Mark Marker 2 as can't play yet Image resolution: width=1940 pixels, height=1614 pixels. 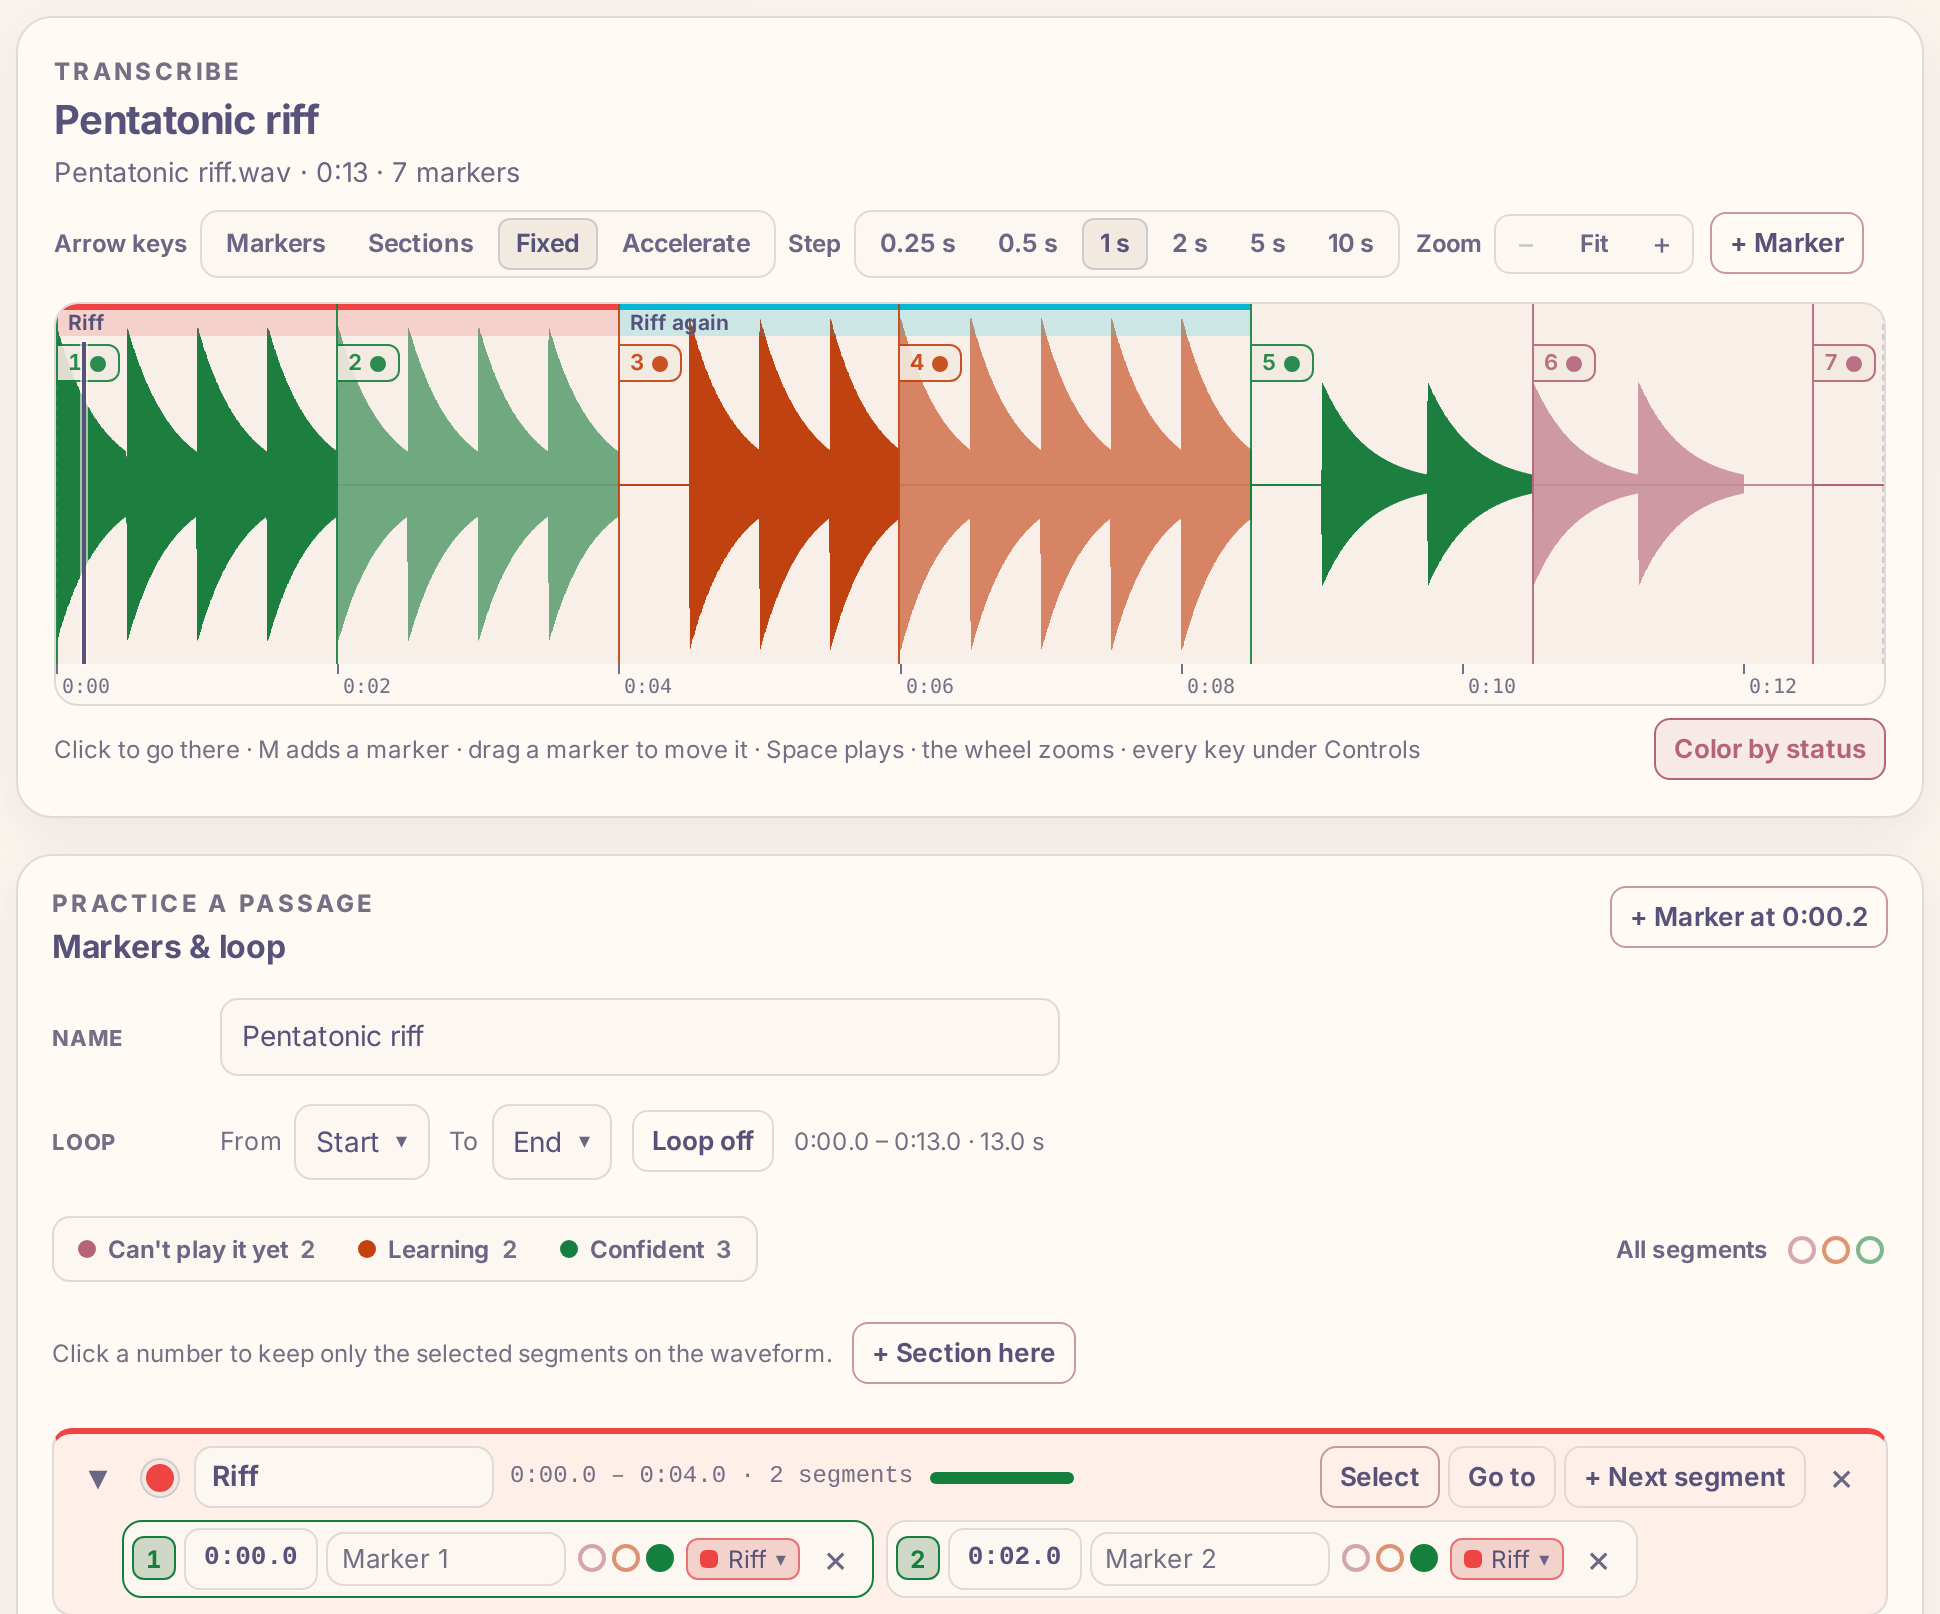click(1356, 1558)
